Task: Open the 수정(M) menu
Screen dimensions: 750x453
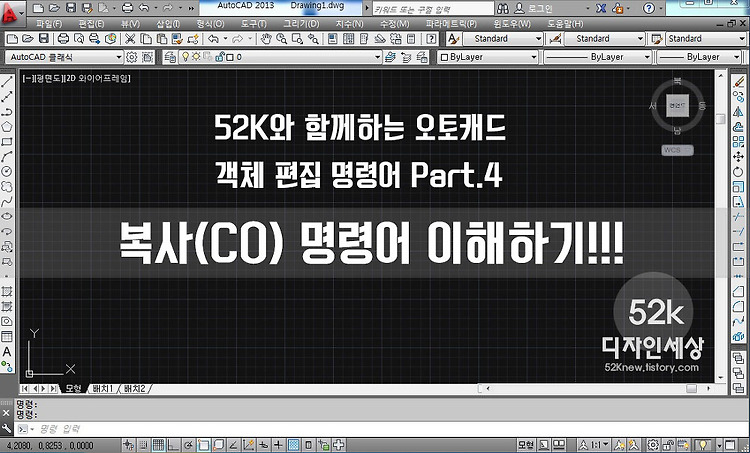Action: (x=395, y=24)
